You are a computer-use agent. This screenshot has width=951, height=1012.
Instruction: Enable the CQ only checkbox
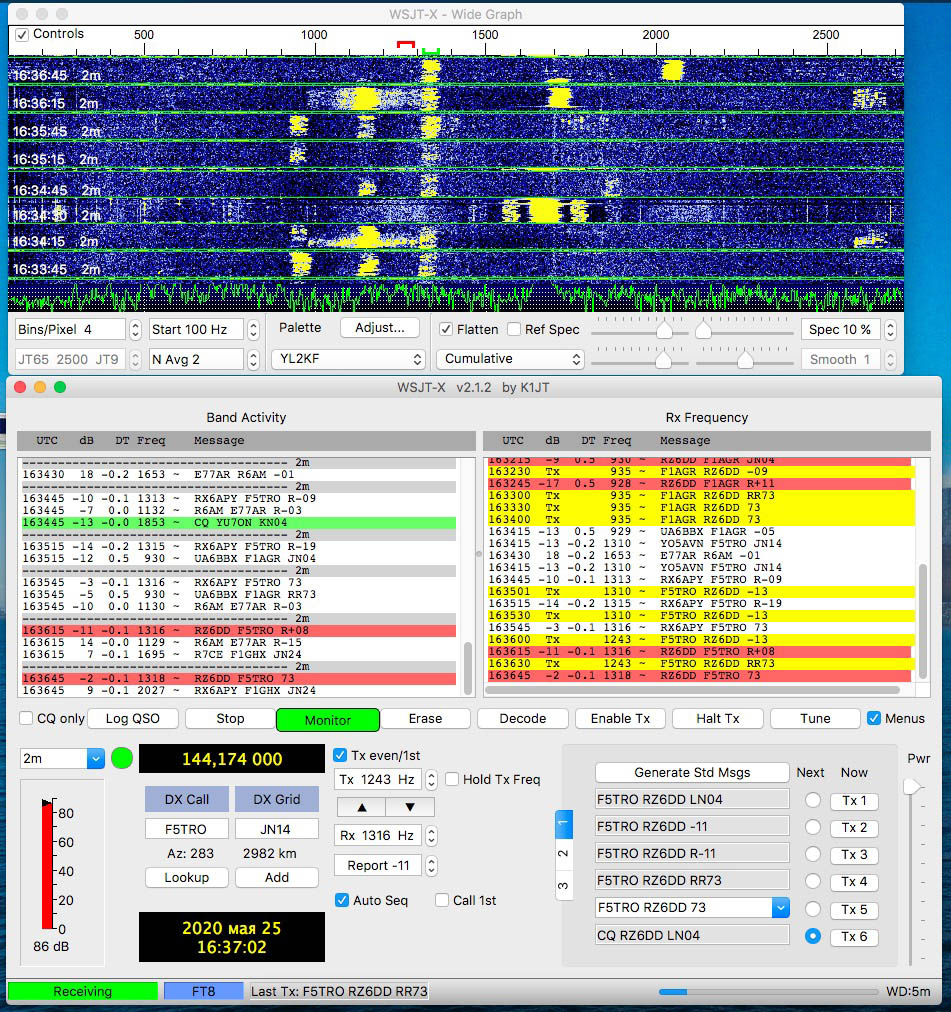pyautogui.click(x=26, y=718)
